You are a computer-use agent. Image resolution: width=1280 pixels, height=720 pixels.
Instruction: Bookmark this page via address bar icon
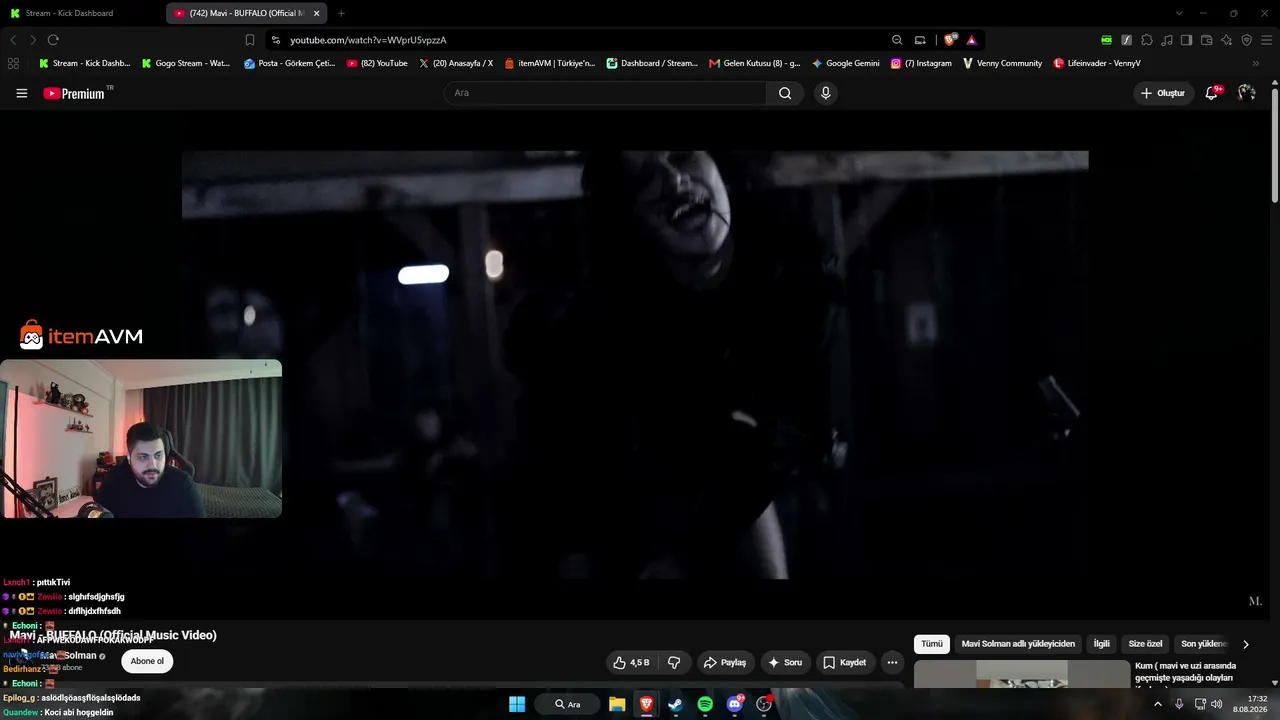pyautogui.click(x=250, y=40)
